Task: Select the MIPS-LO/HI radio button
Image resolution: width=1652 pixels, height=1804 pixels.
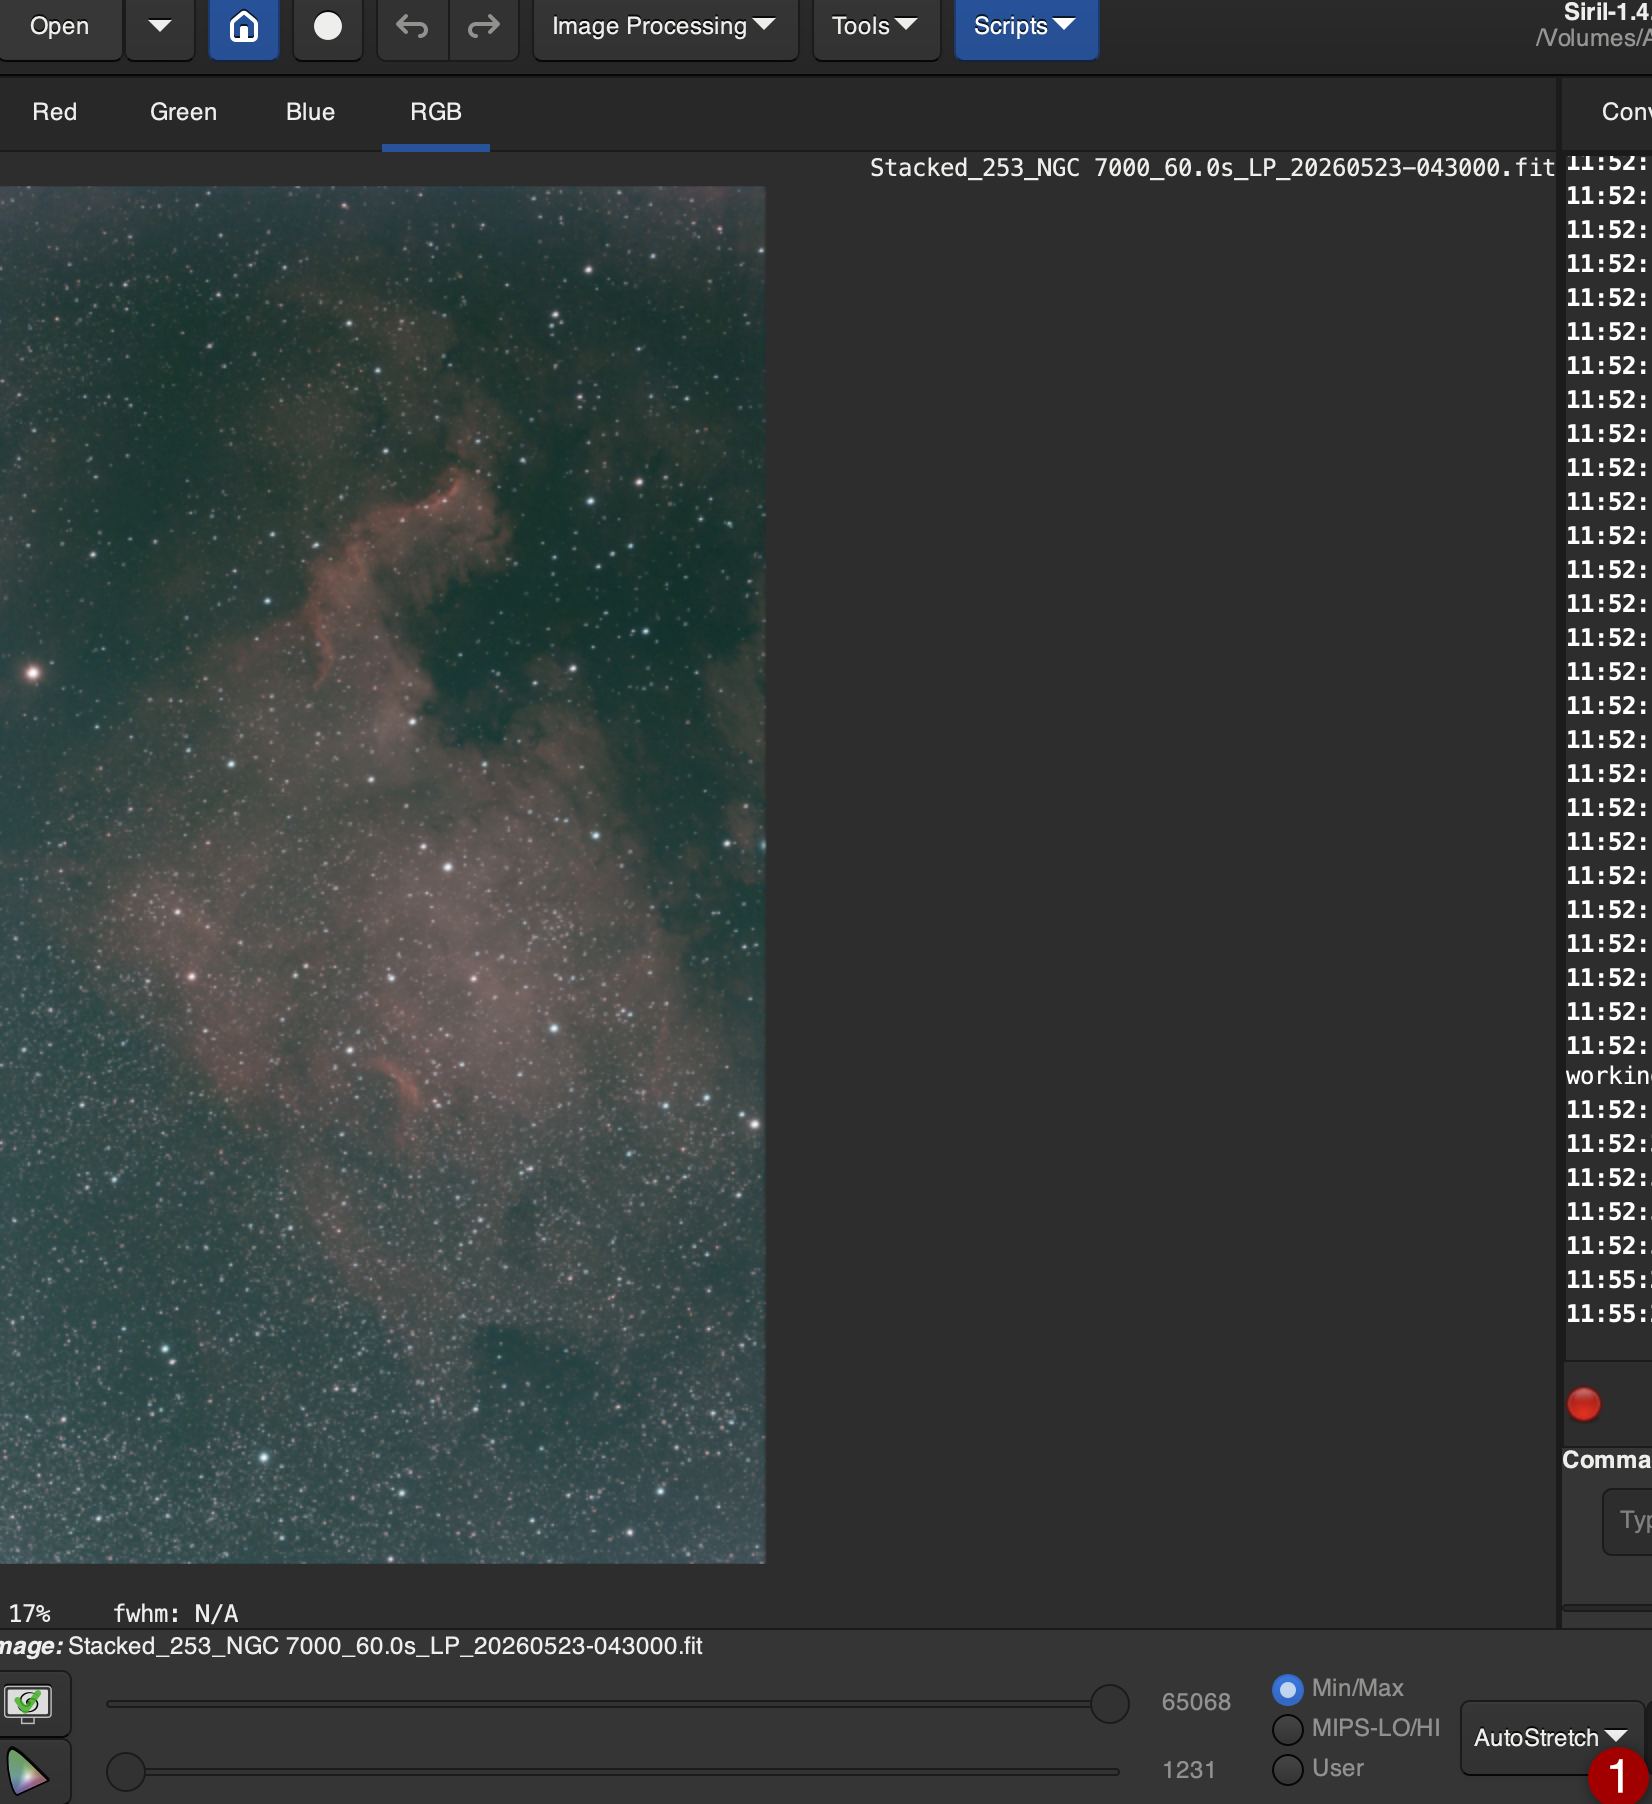Action: point(1288,1729)
